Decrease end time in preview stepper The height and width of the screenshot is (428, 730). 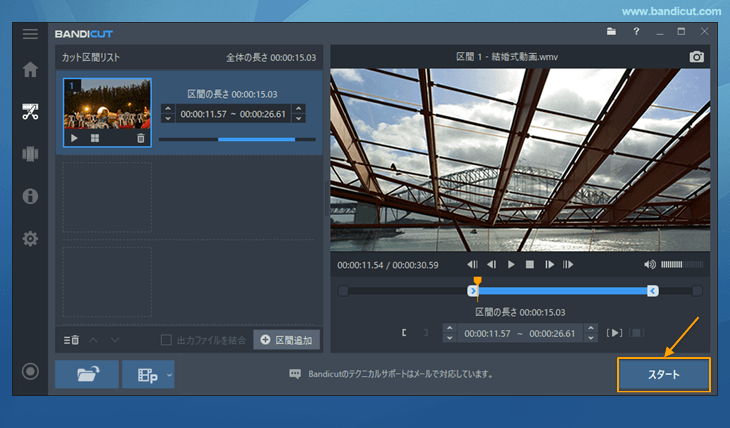591,338
